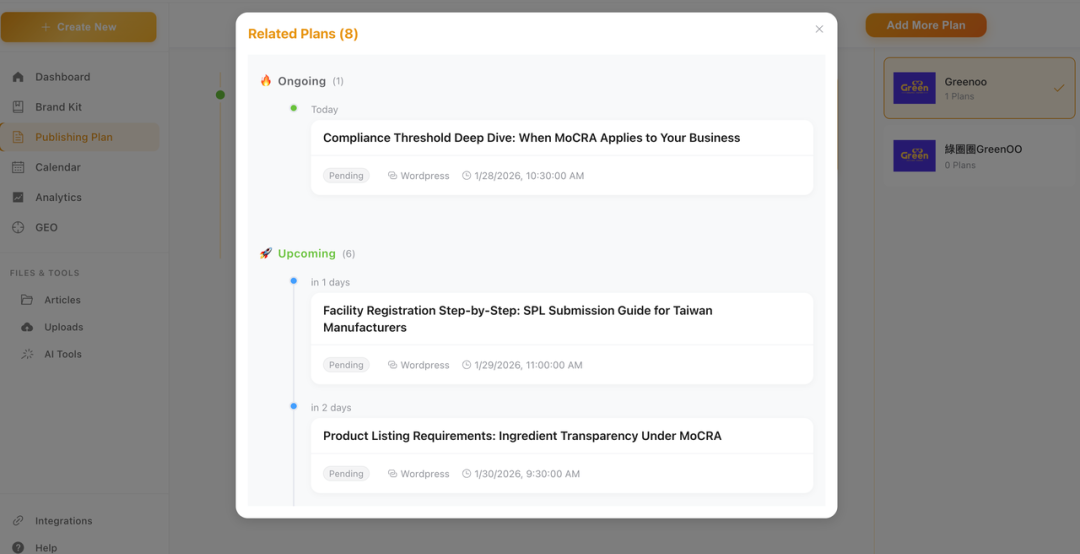Open Integrations in the sidebar
1080x554 pixels.
(63, 521)
